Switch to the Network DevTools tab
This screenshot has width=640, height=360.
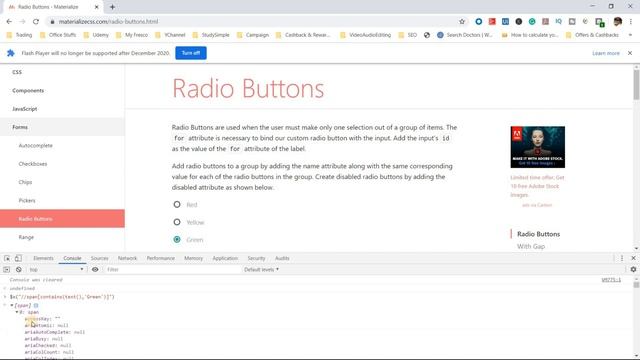[127, 258]
